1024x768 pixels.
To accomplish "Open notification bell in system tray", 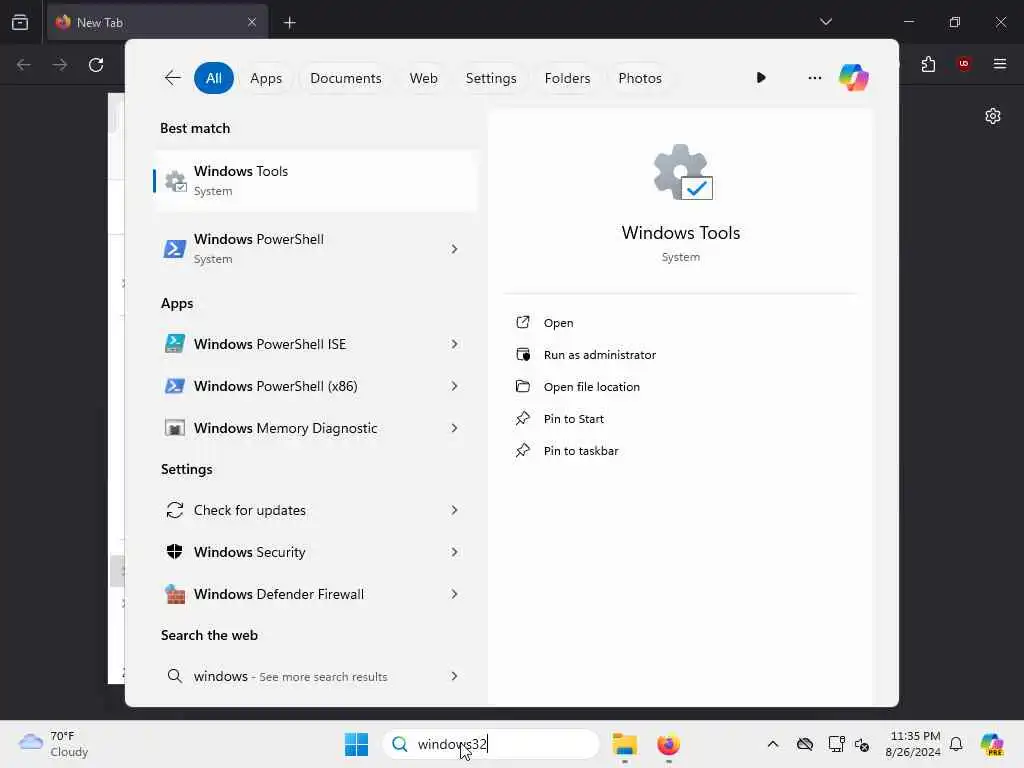I will point(956,744).
